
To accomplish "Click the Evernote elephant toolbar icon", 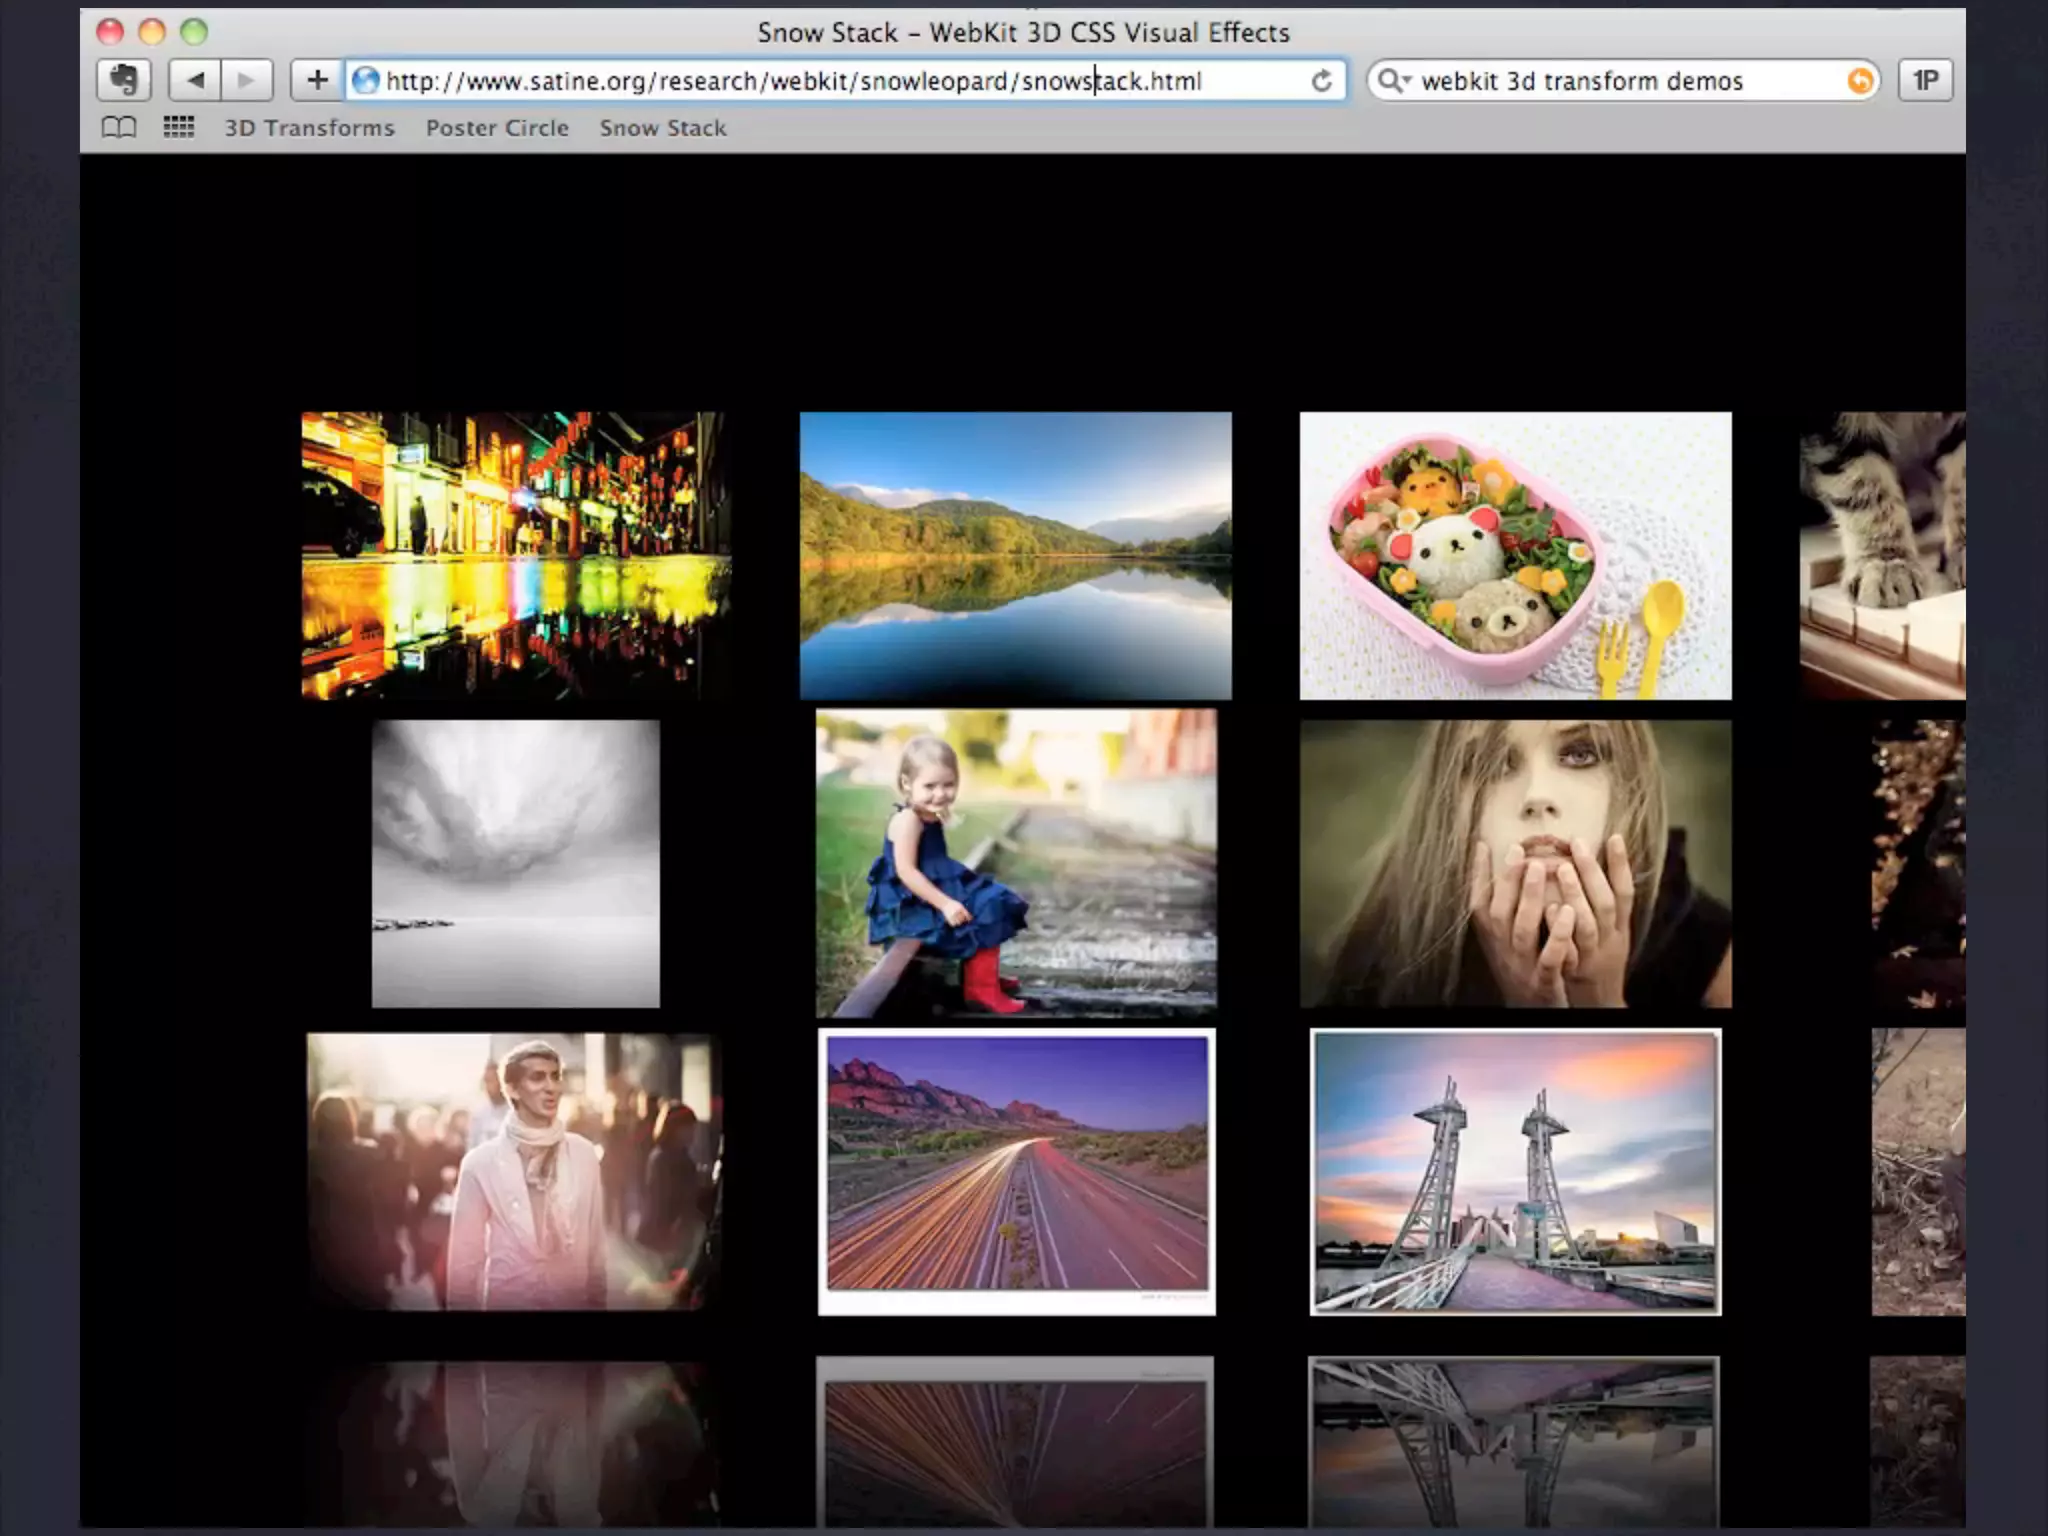I will point(124,80).
